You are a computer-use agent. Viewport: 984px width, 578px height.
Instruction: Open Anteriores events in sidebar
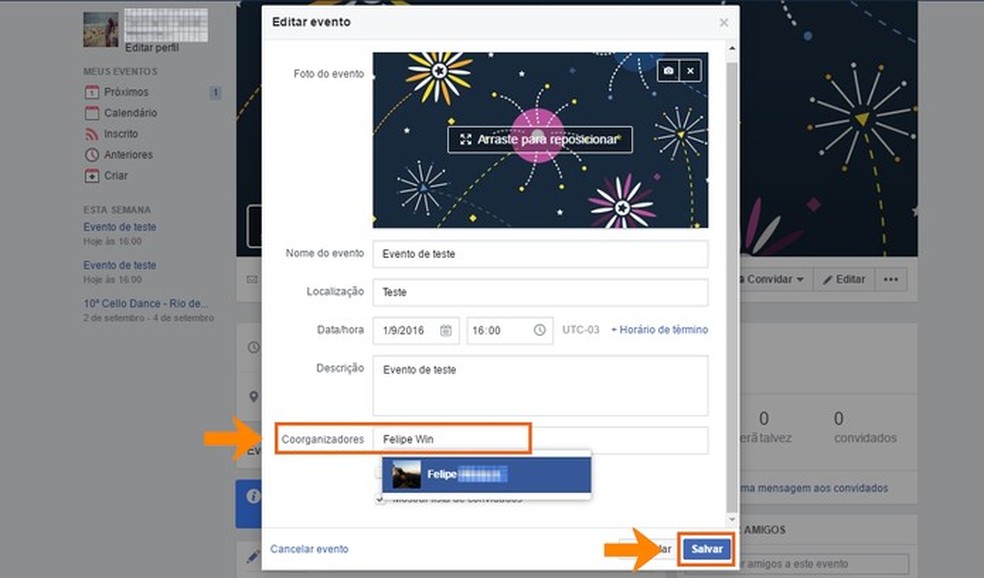point(128,154)
